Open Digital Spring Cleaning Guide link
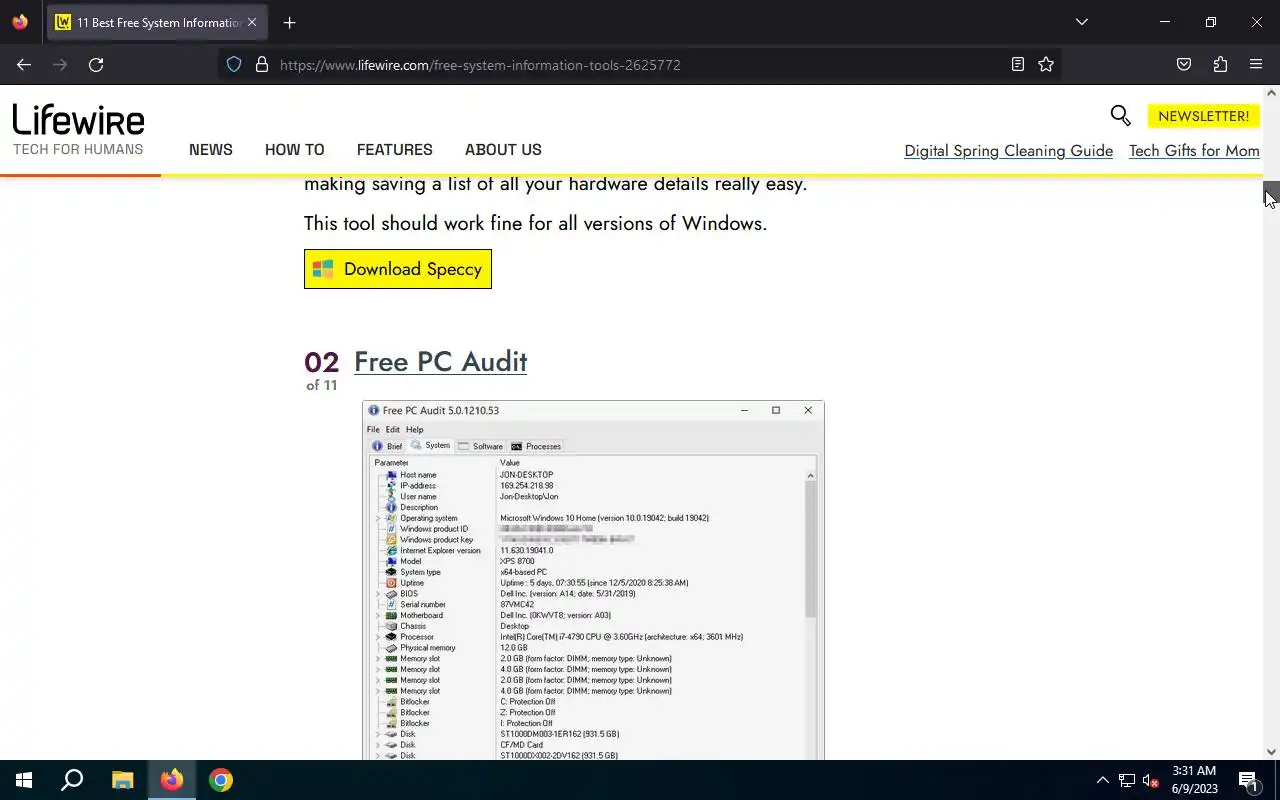Image resolution: width=1280 pixels, height=800 pixels. click(x=1008, y=151)
